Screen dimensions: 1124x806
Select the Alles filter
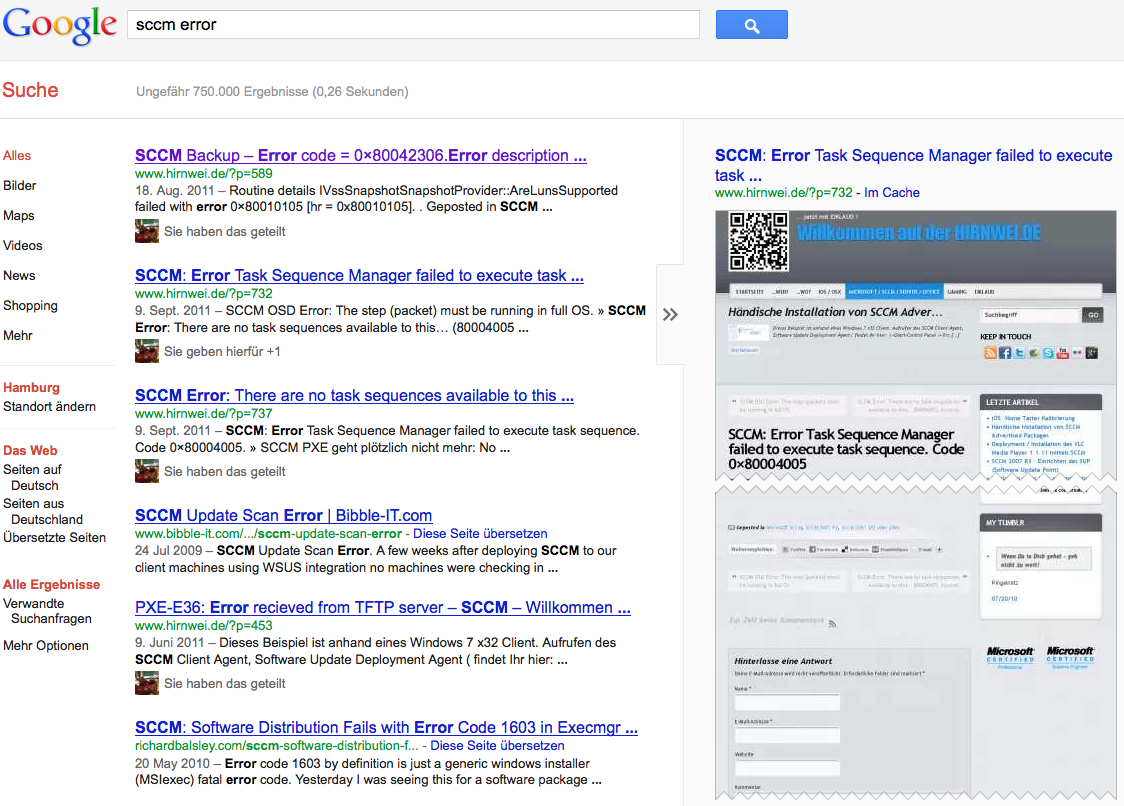click(x=17, y=156)
